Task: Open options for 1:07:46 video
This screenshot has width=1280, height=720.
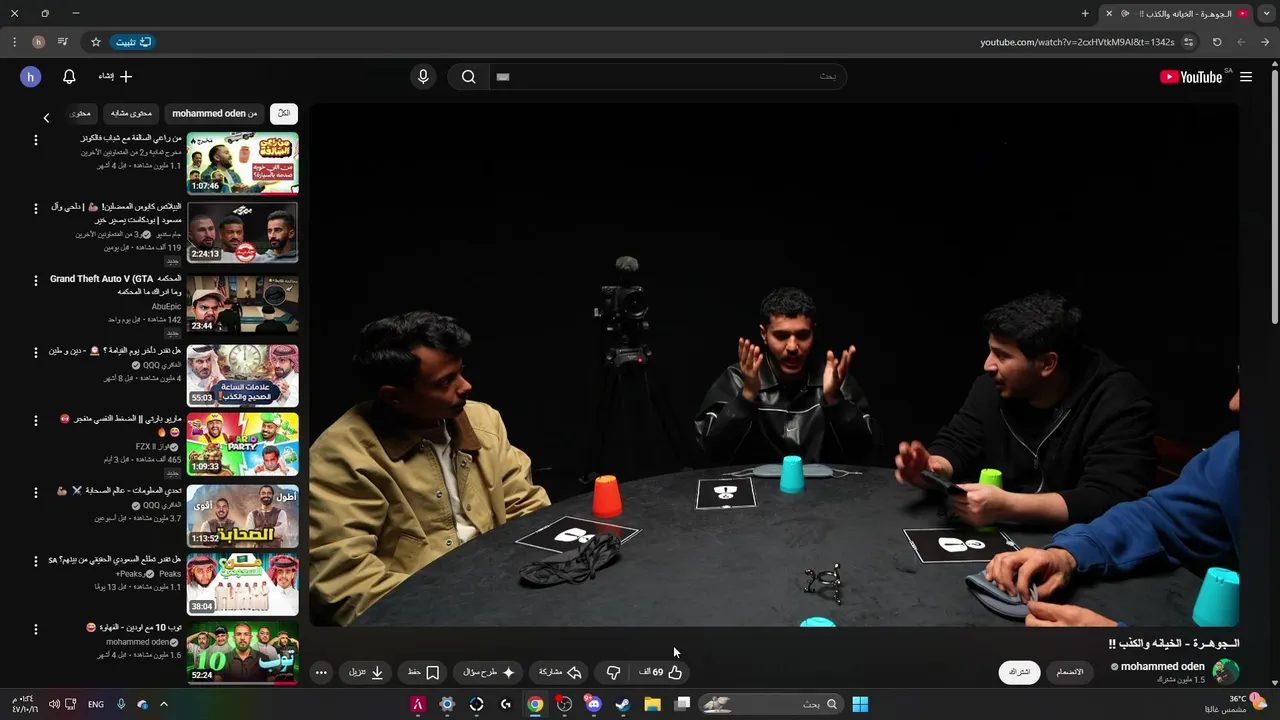Action: point(36,140)
